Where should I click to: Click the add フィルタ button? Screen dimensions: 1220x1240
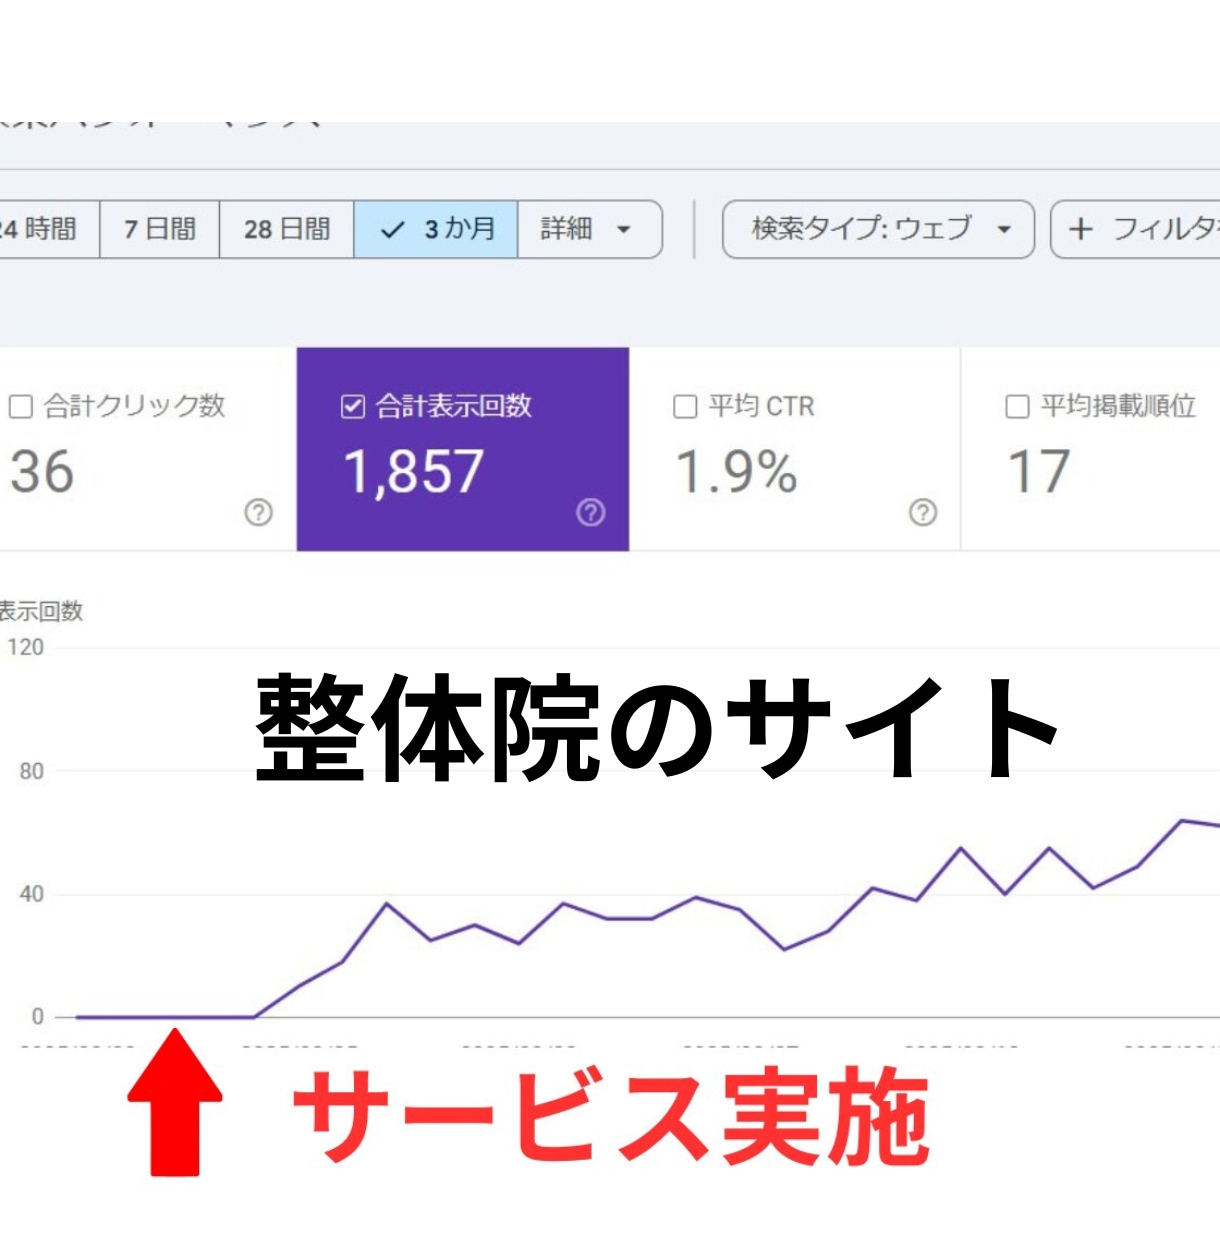tap(1136, 229)
